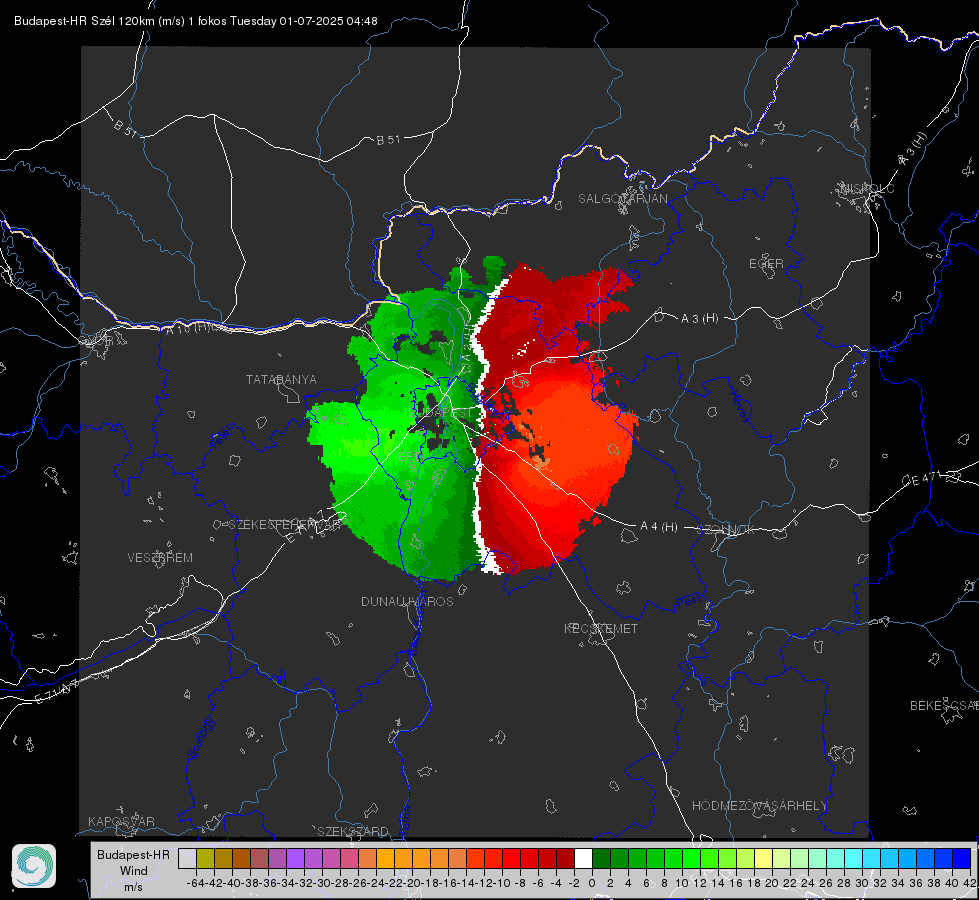Click the HÓDMEZŐVÁSÁRHELY city label
This screenshot has width=979, height=900.
point(759,806)
